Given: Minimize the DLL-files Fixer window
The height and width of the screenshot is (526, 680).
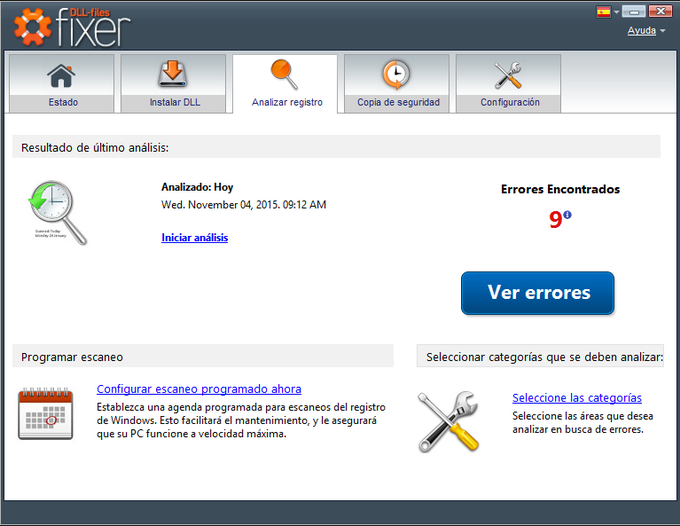Looking at the screenshot, I should point(634,11).
